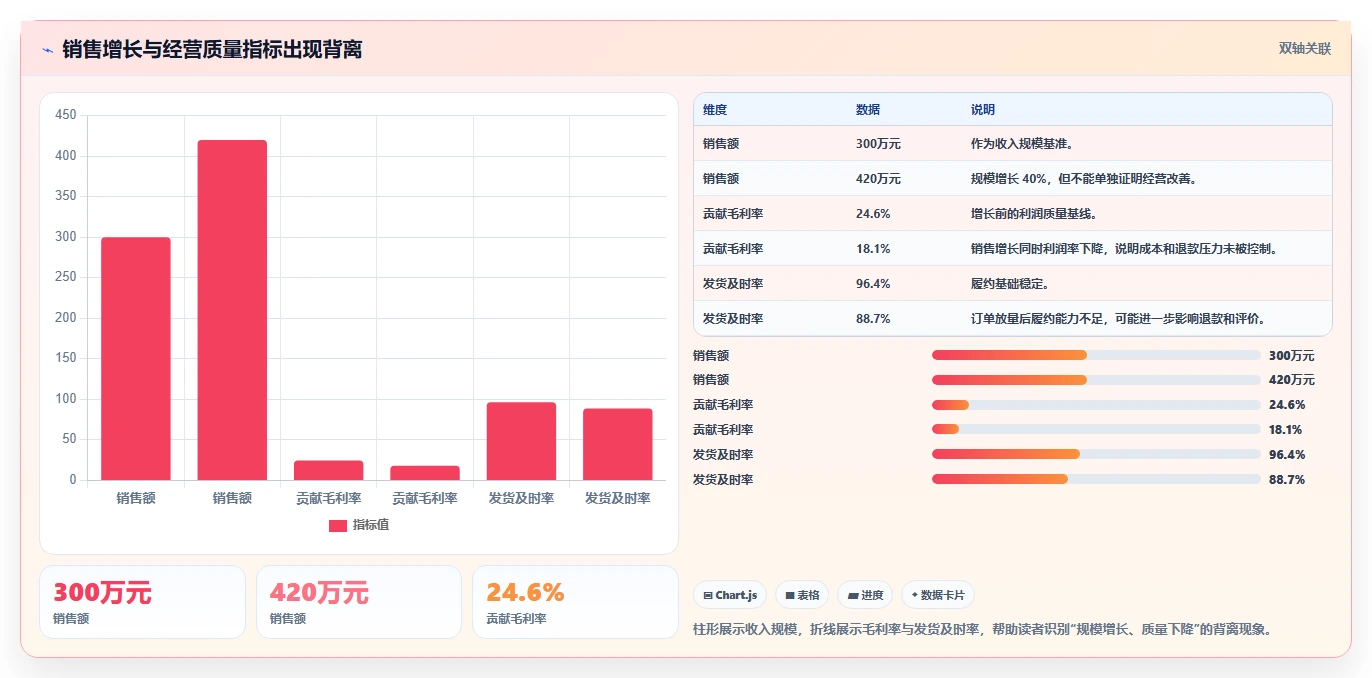Click the description starting 订单放量后履约能力不足
This screenshot has width=1372, height=678.
(1120, 319)
